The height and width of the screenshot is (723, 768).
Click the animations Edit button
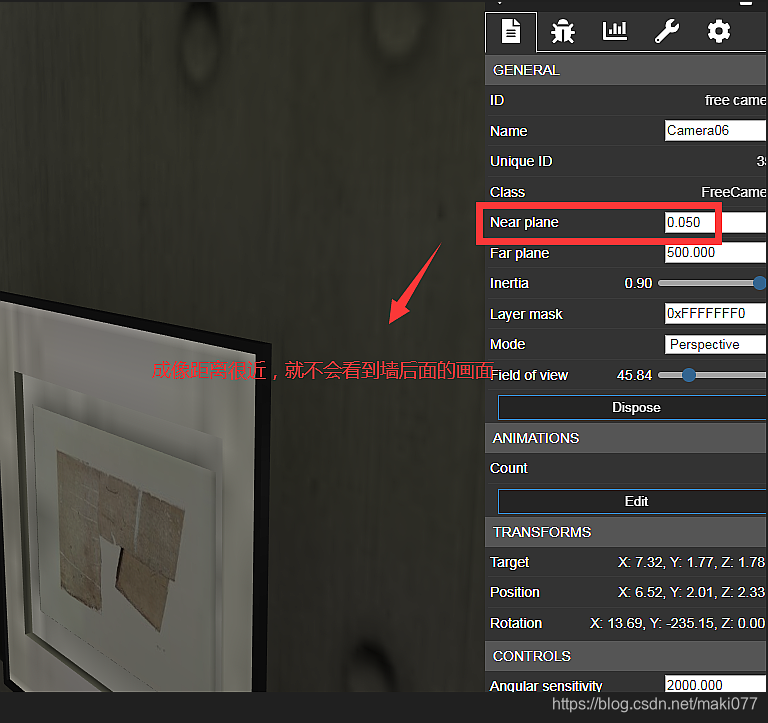[x=632, y=501]
